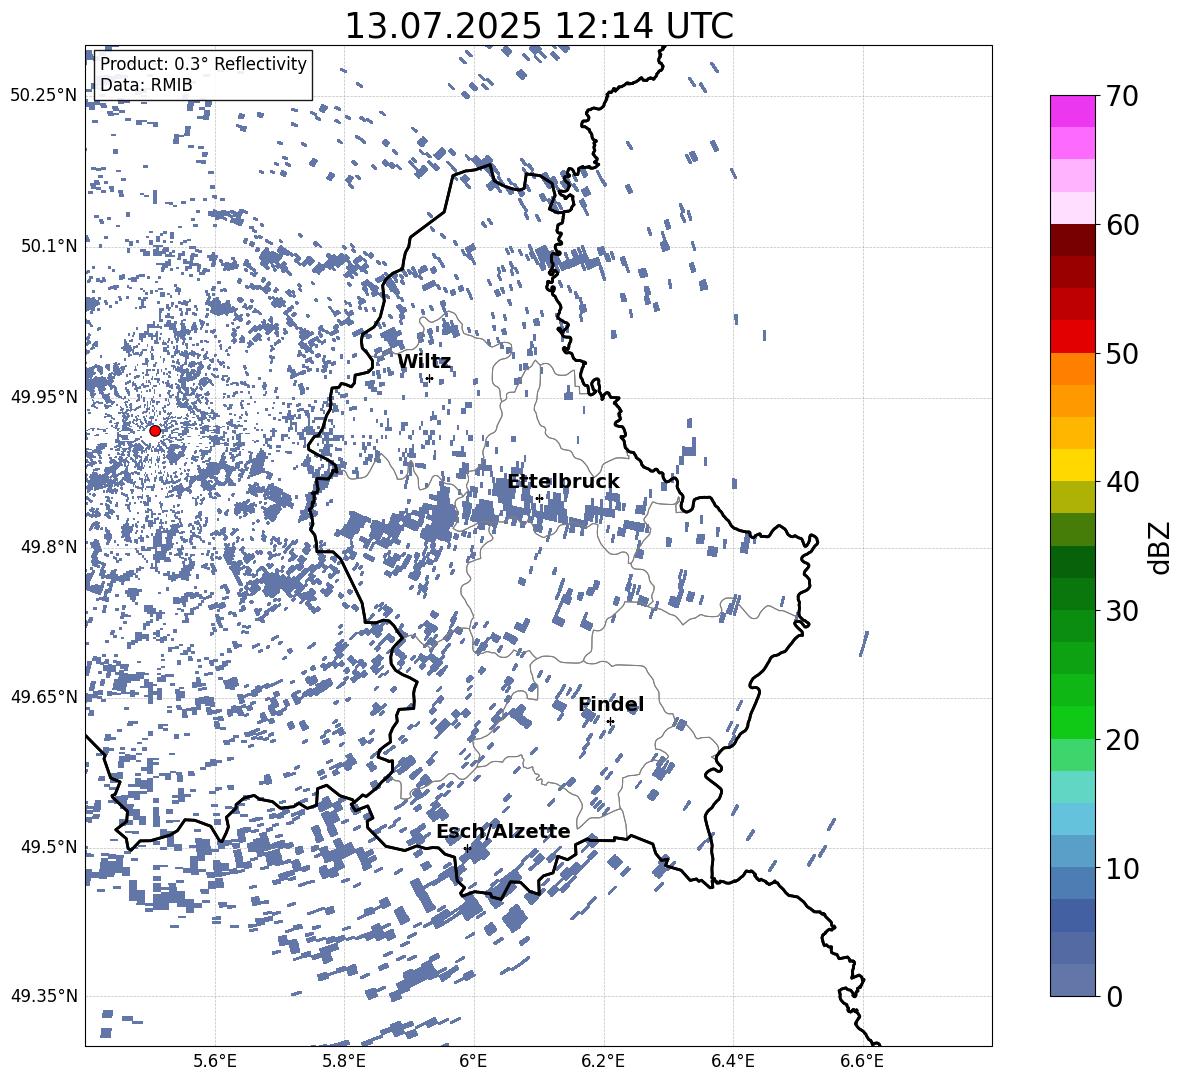
Task: Click the 50.1°N latitude label
Action: (x=49, y=246)
